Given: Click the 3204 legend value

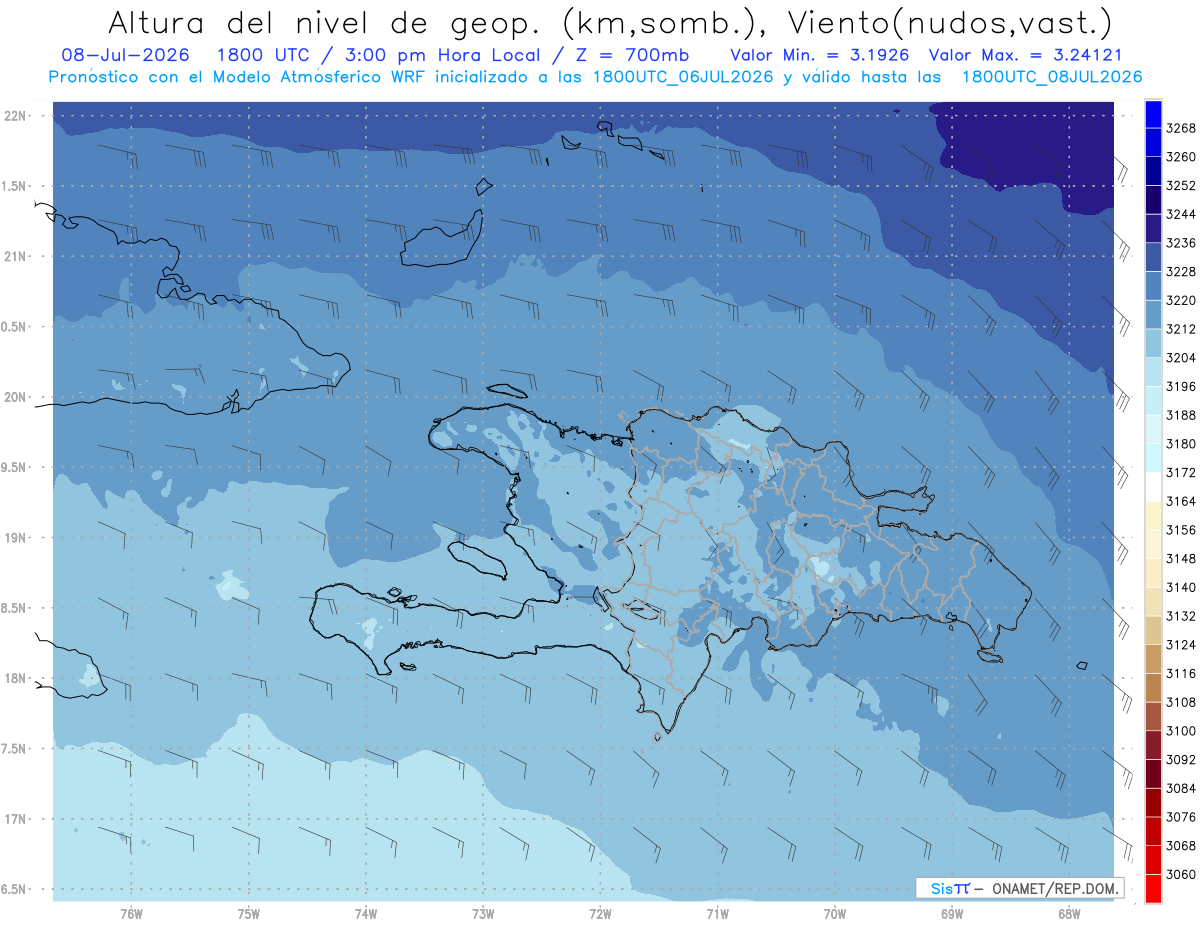Looking at the screenshot, I should [1181, 358].
